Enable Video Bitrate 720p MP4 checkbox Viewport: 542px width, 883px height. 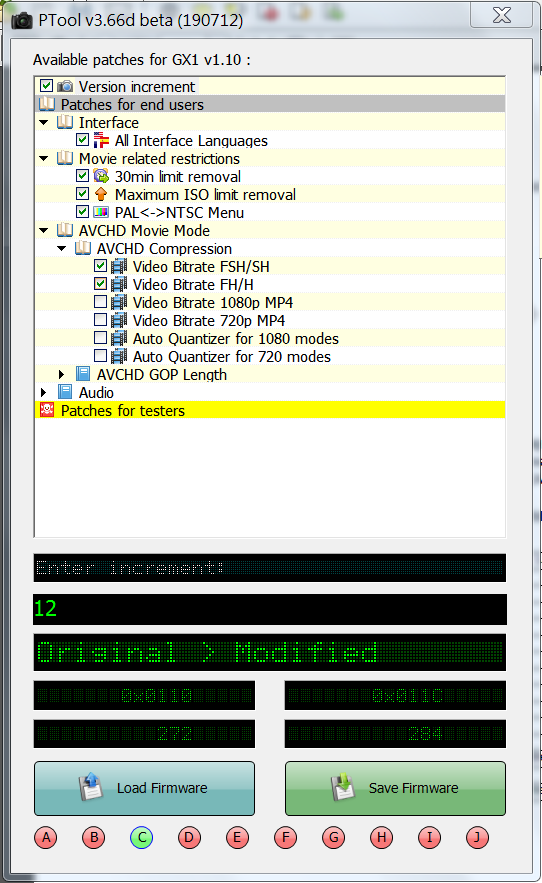pyautogui.click(x=100, y=320)
